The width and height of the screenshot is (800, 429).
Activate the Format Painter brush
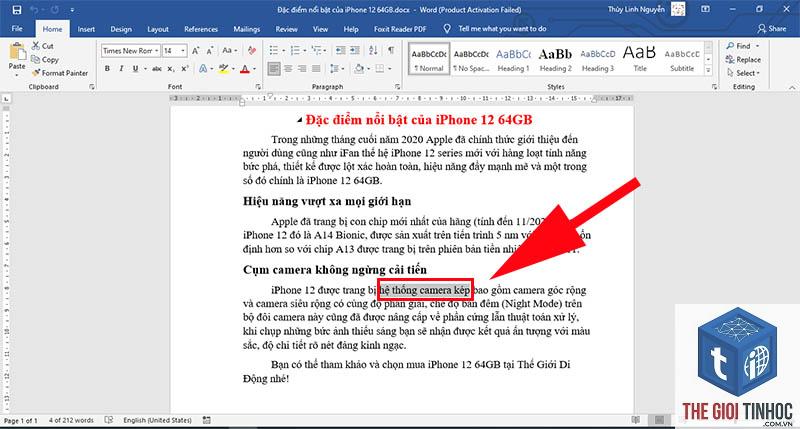click(x=60, y=73)
